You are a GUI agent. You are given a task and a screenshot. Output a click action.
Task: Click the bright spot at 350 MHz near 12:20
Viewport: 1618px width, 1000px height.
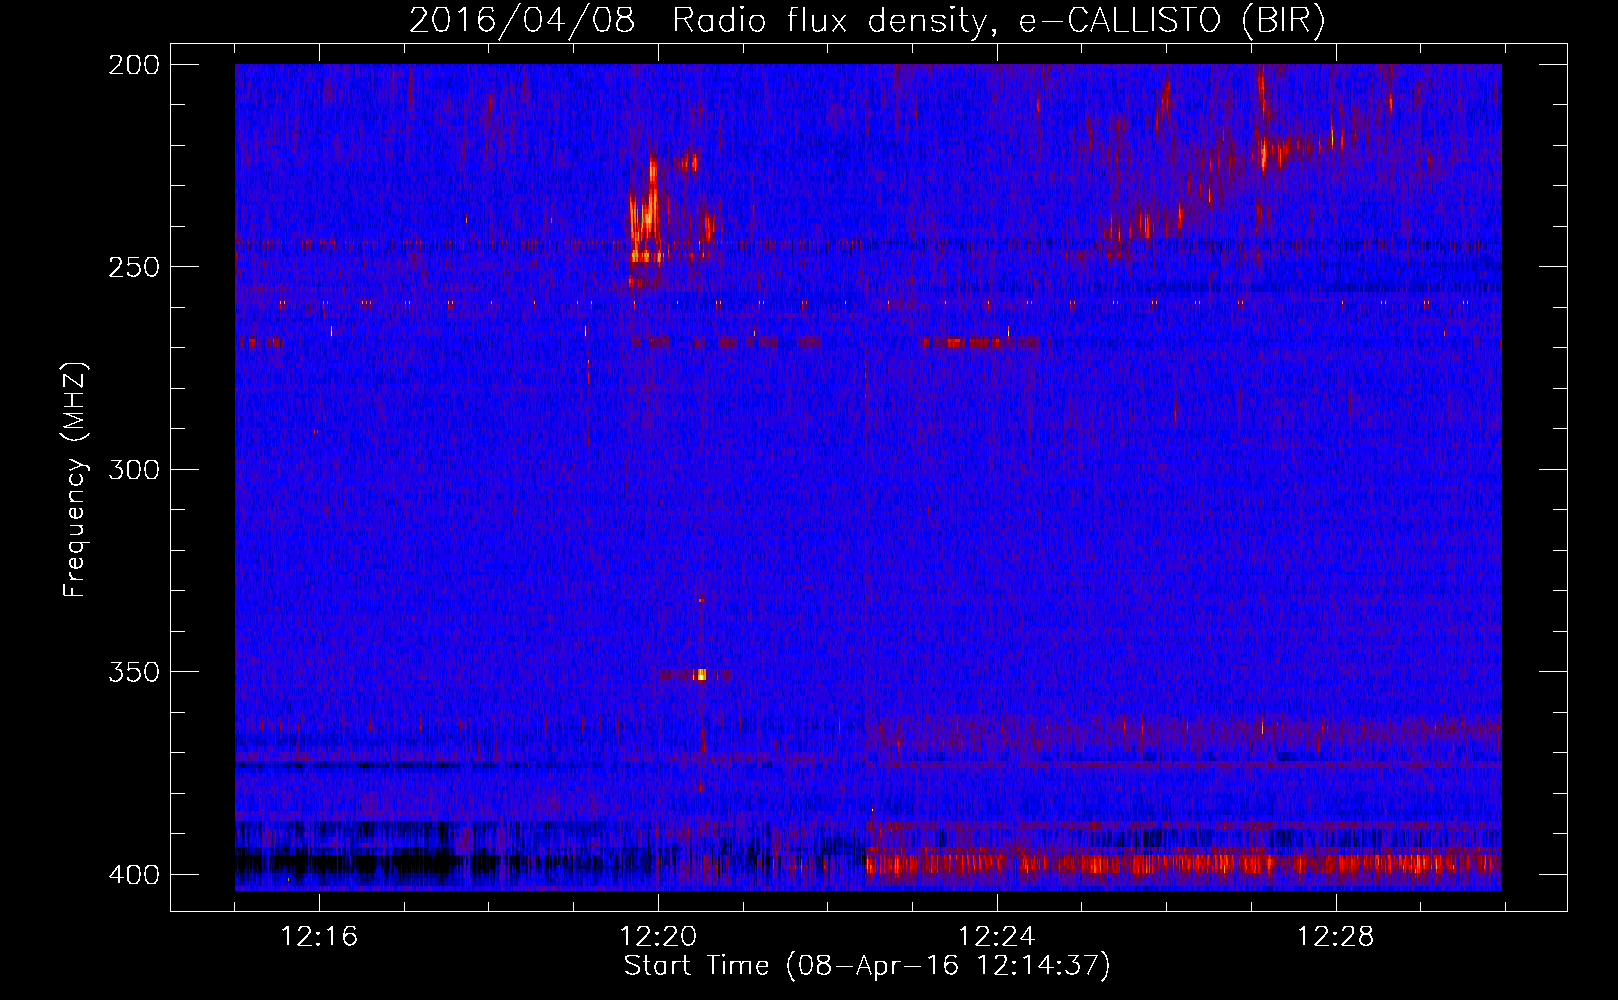(700, 675)
